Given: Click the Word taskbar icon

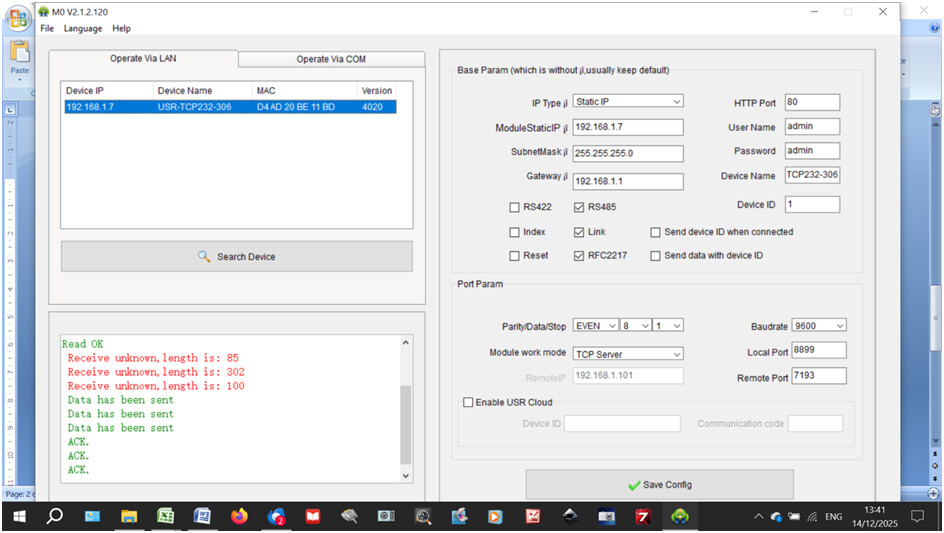Looking at the screenshot, I should coord(202,516).
